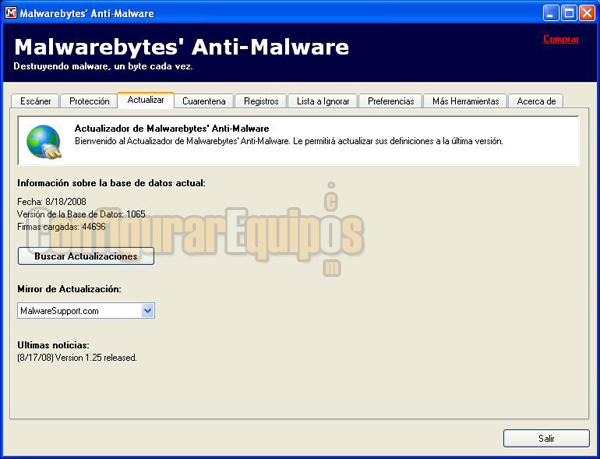Switch to the Protección tab
600x459 pixels.
point(89,101)
